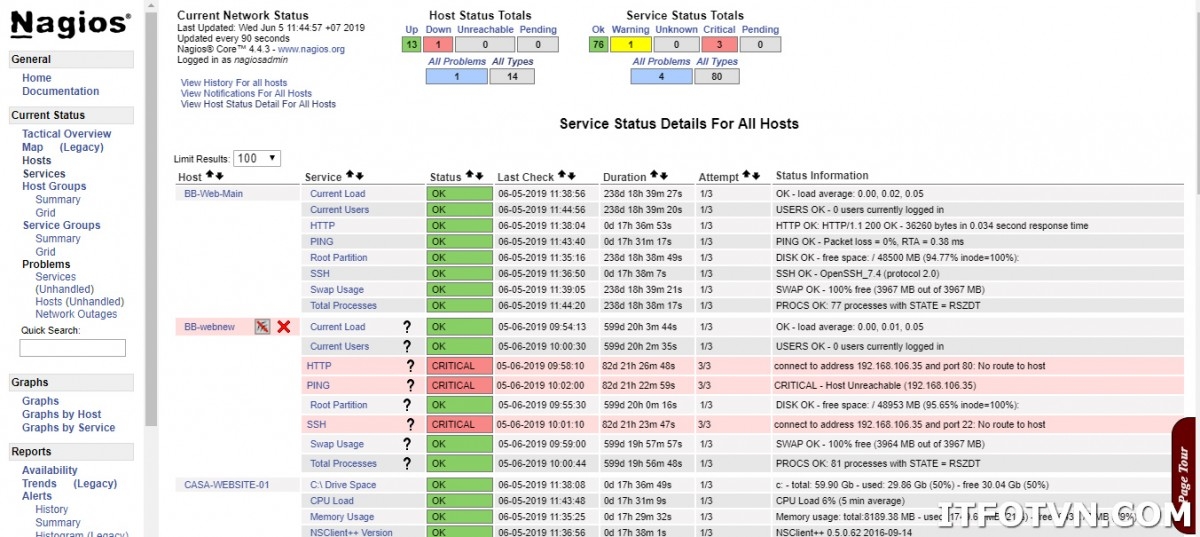The image size is (1200, 537).
Task: Sort Attempt column descending with down arrow
Action: (x=756, y=176)
